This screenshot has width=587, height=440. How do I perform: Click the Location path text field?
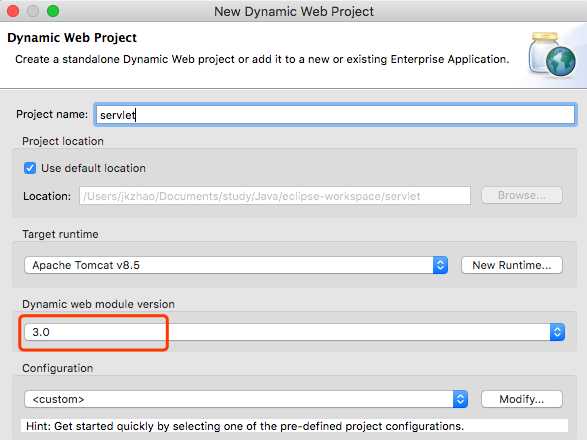pyautogui.click(x=275, y=196)
